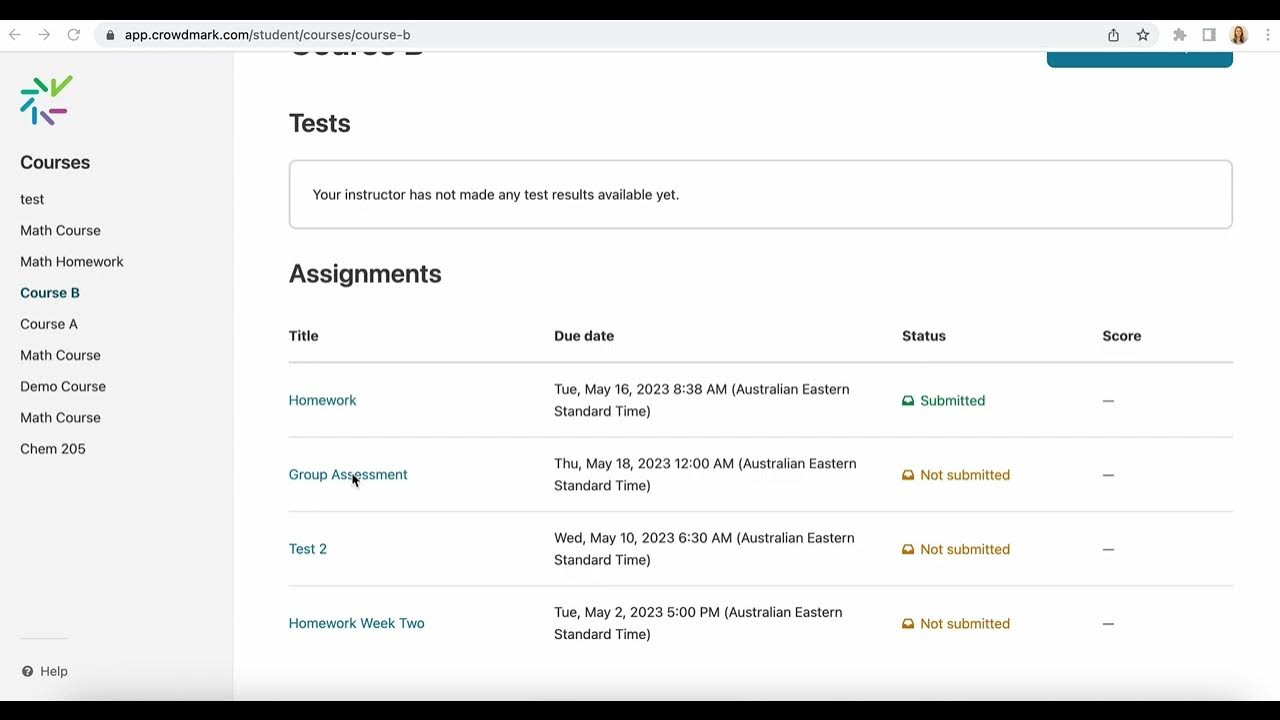Toggle the browser side panel icon
This screenshot has width=1280, height=720.
1209,35
